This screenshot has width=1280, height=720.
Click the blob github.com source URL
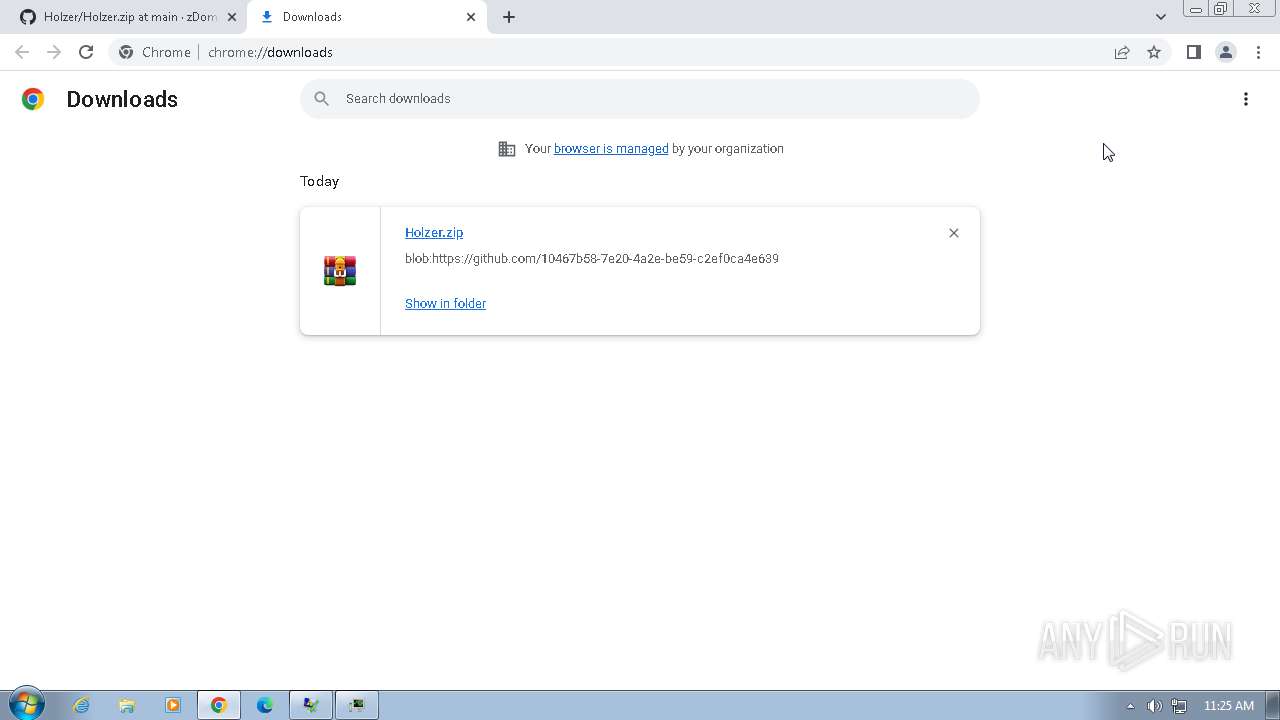592,258
